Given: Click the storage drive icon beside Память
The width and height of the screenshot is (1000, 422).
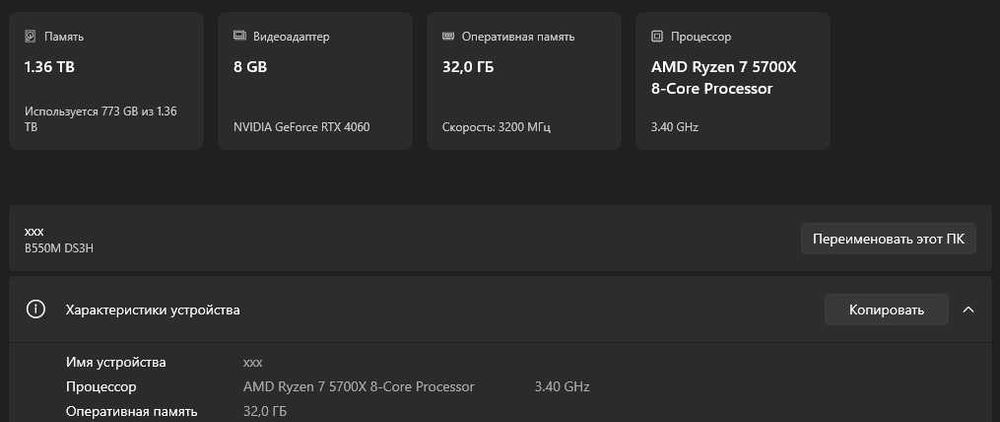Looking at the screenshot, I should (x=31, y=36).
